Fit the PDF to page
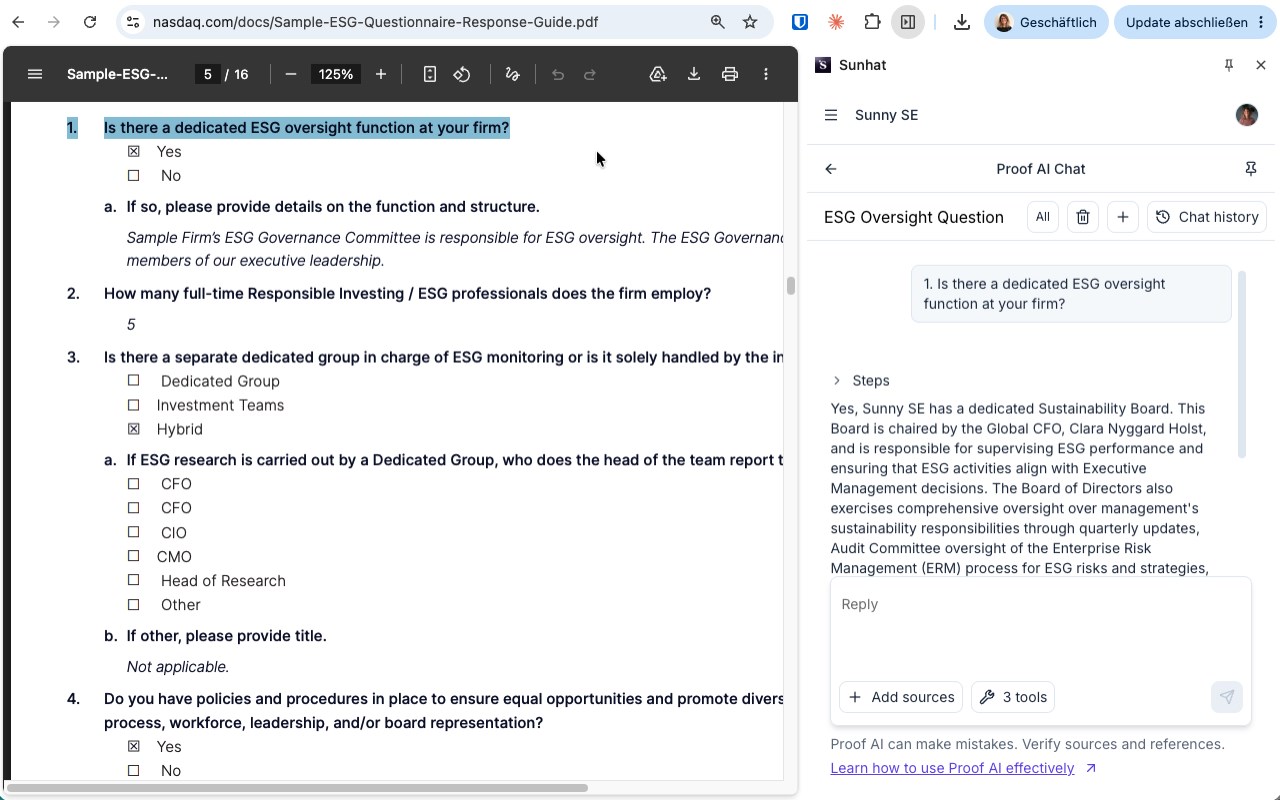Viewport: 1280px width, 800px height. [430, 74]
